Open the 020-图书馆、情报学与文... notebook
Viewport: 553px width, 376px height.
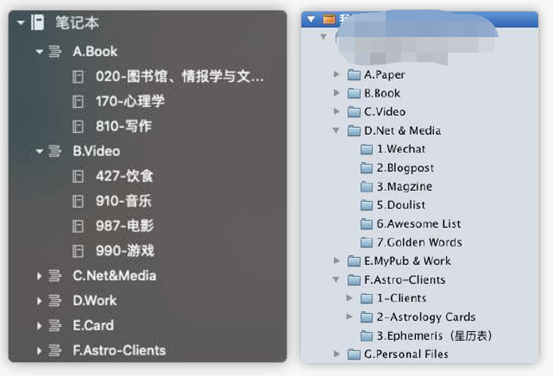click(180, 77)
